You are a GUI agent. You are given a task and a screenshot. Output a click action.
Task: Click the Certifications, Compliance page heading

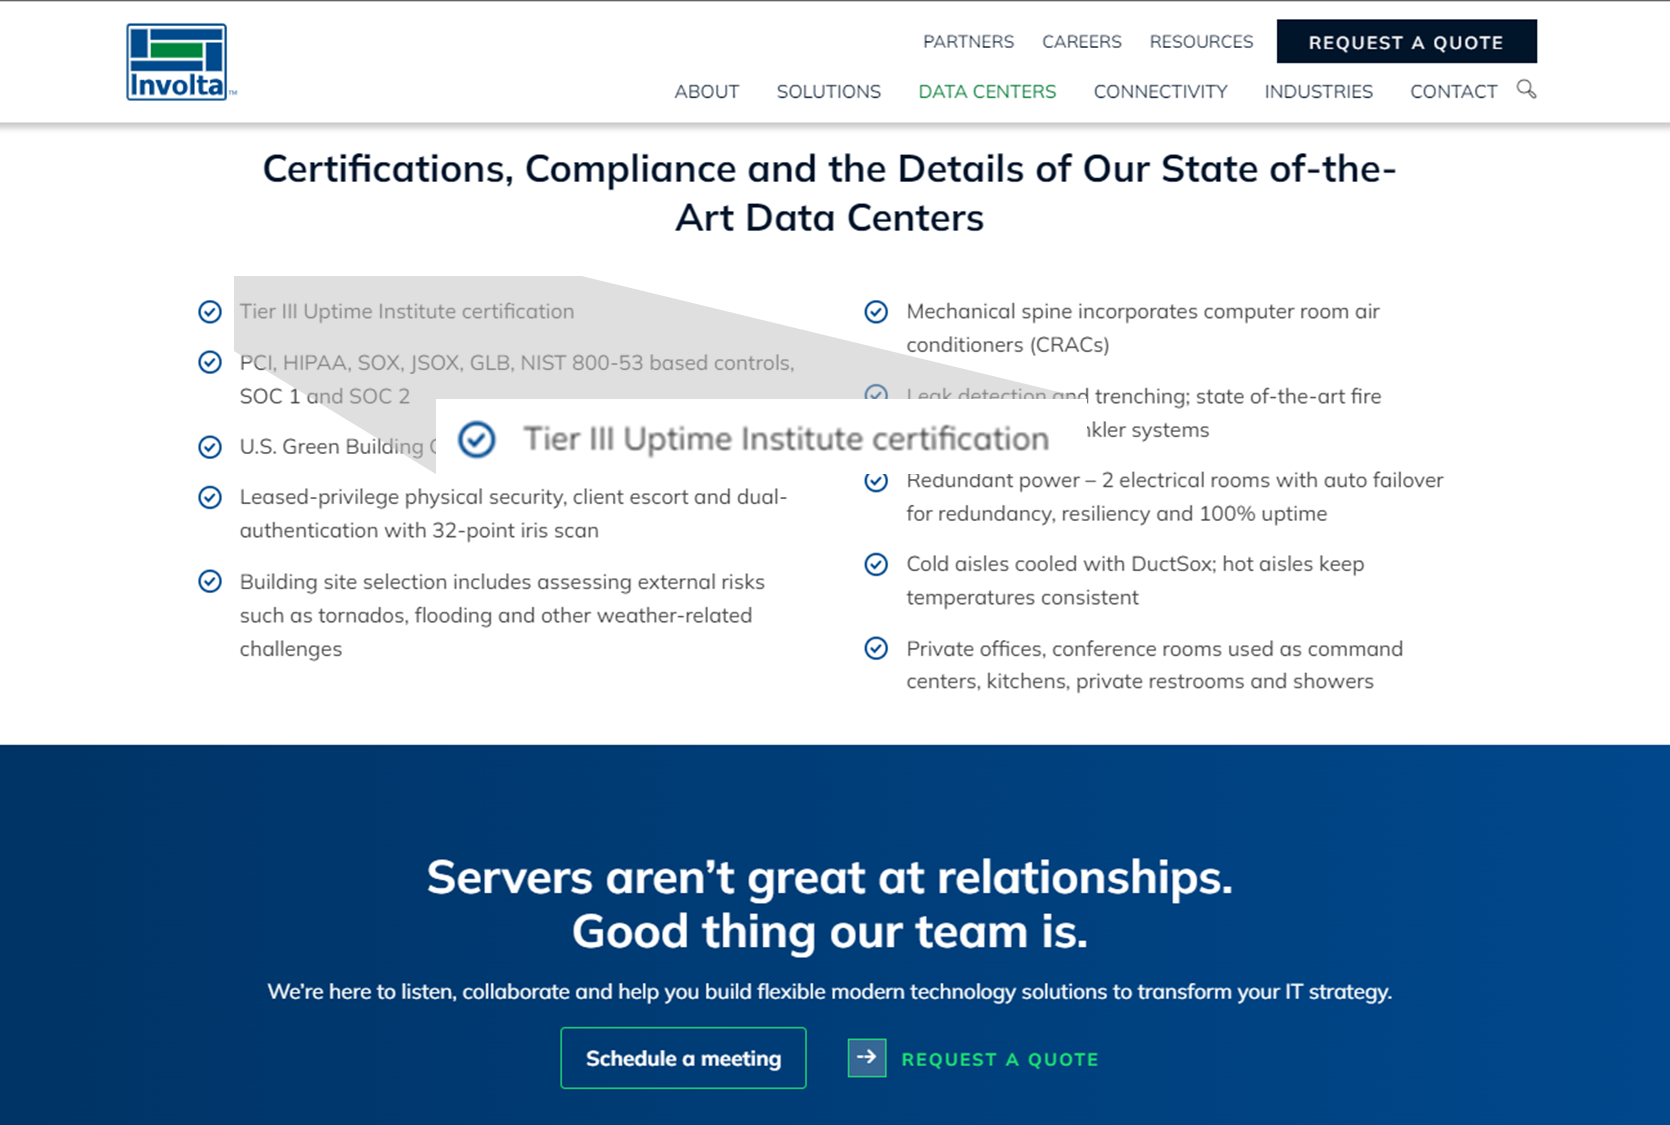point(829,193)
